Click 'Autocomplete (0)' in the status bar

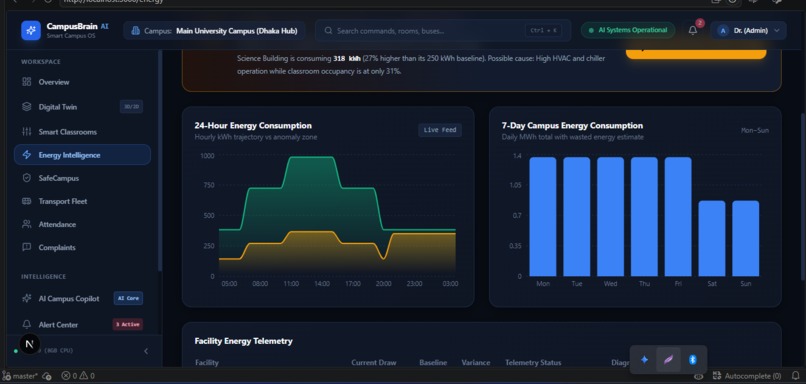pos(747,376)
